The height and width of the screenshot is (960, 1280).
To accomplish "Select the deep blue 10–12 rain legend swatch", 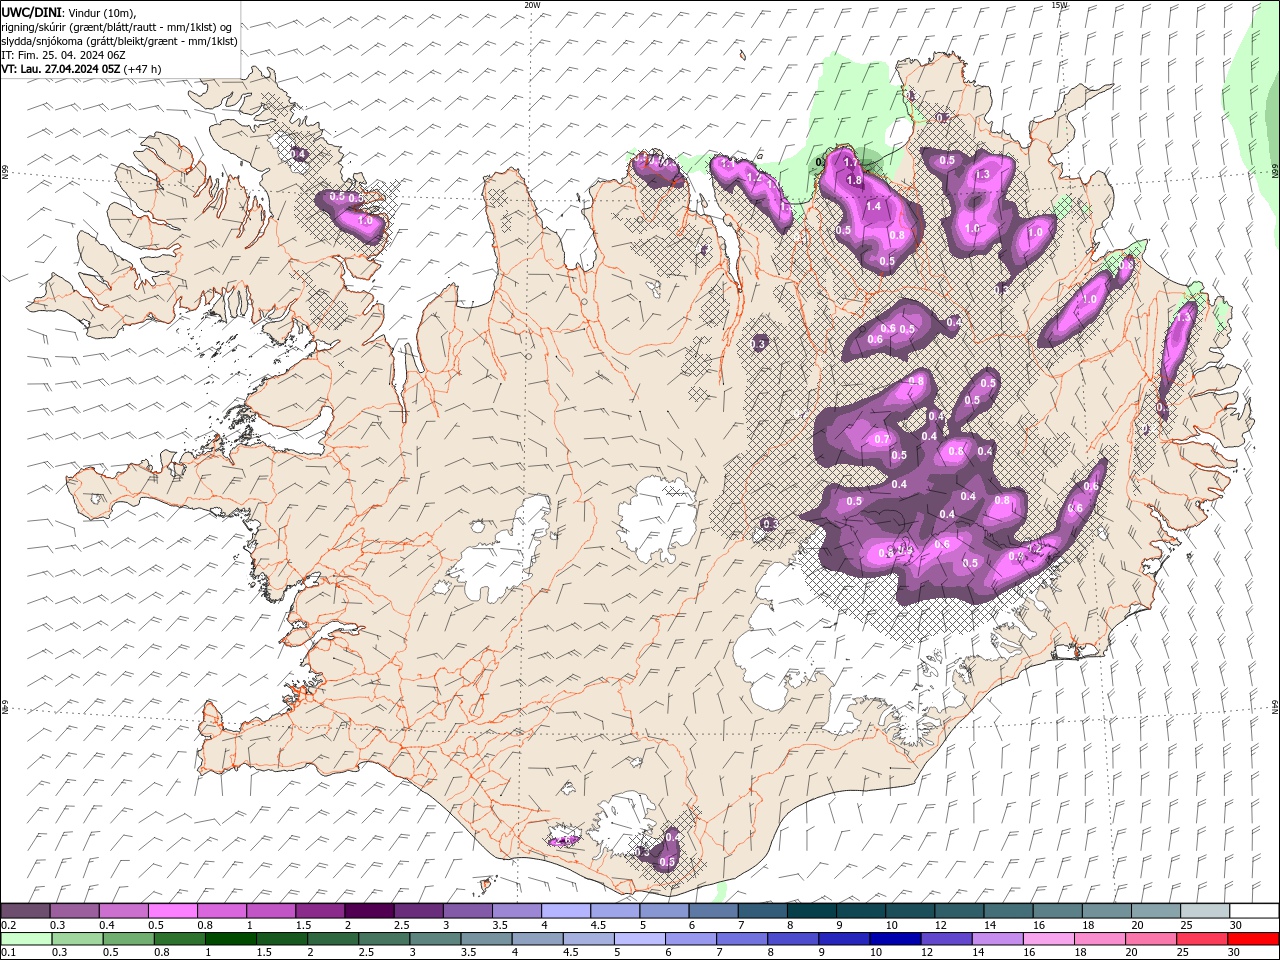I will (x=895, y=939).
